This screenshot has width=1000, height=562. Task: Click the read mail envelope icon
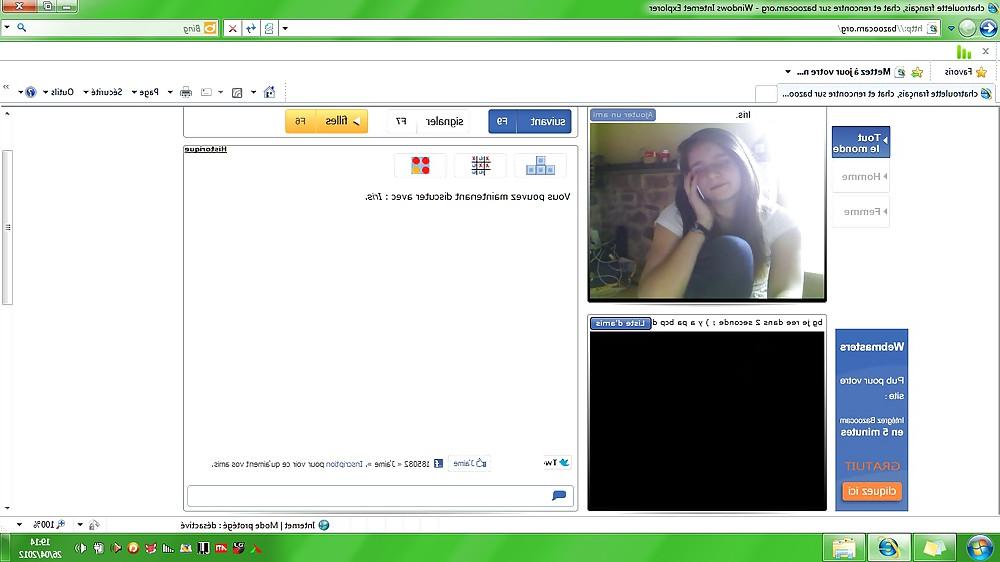[x=206, y=92]
